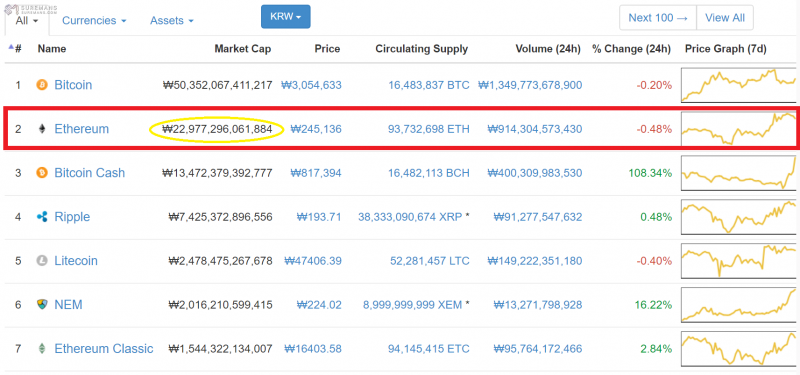Viewport: 800px width, 375px height.
Task: Go to Next 100 results
Action: click(x=658, y=18)
